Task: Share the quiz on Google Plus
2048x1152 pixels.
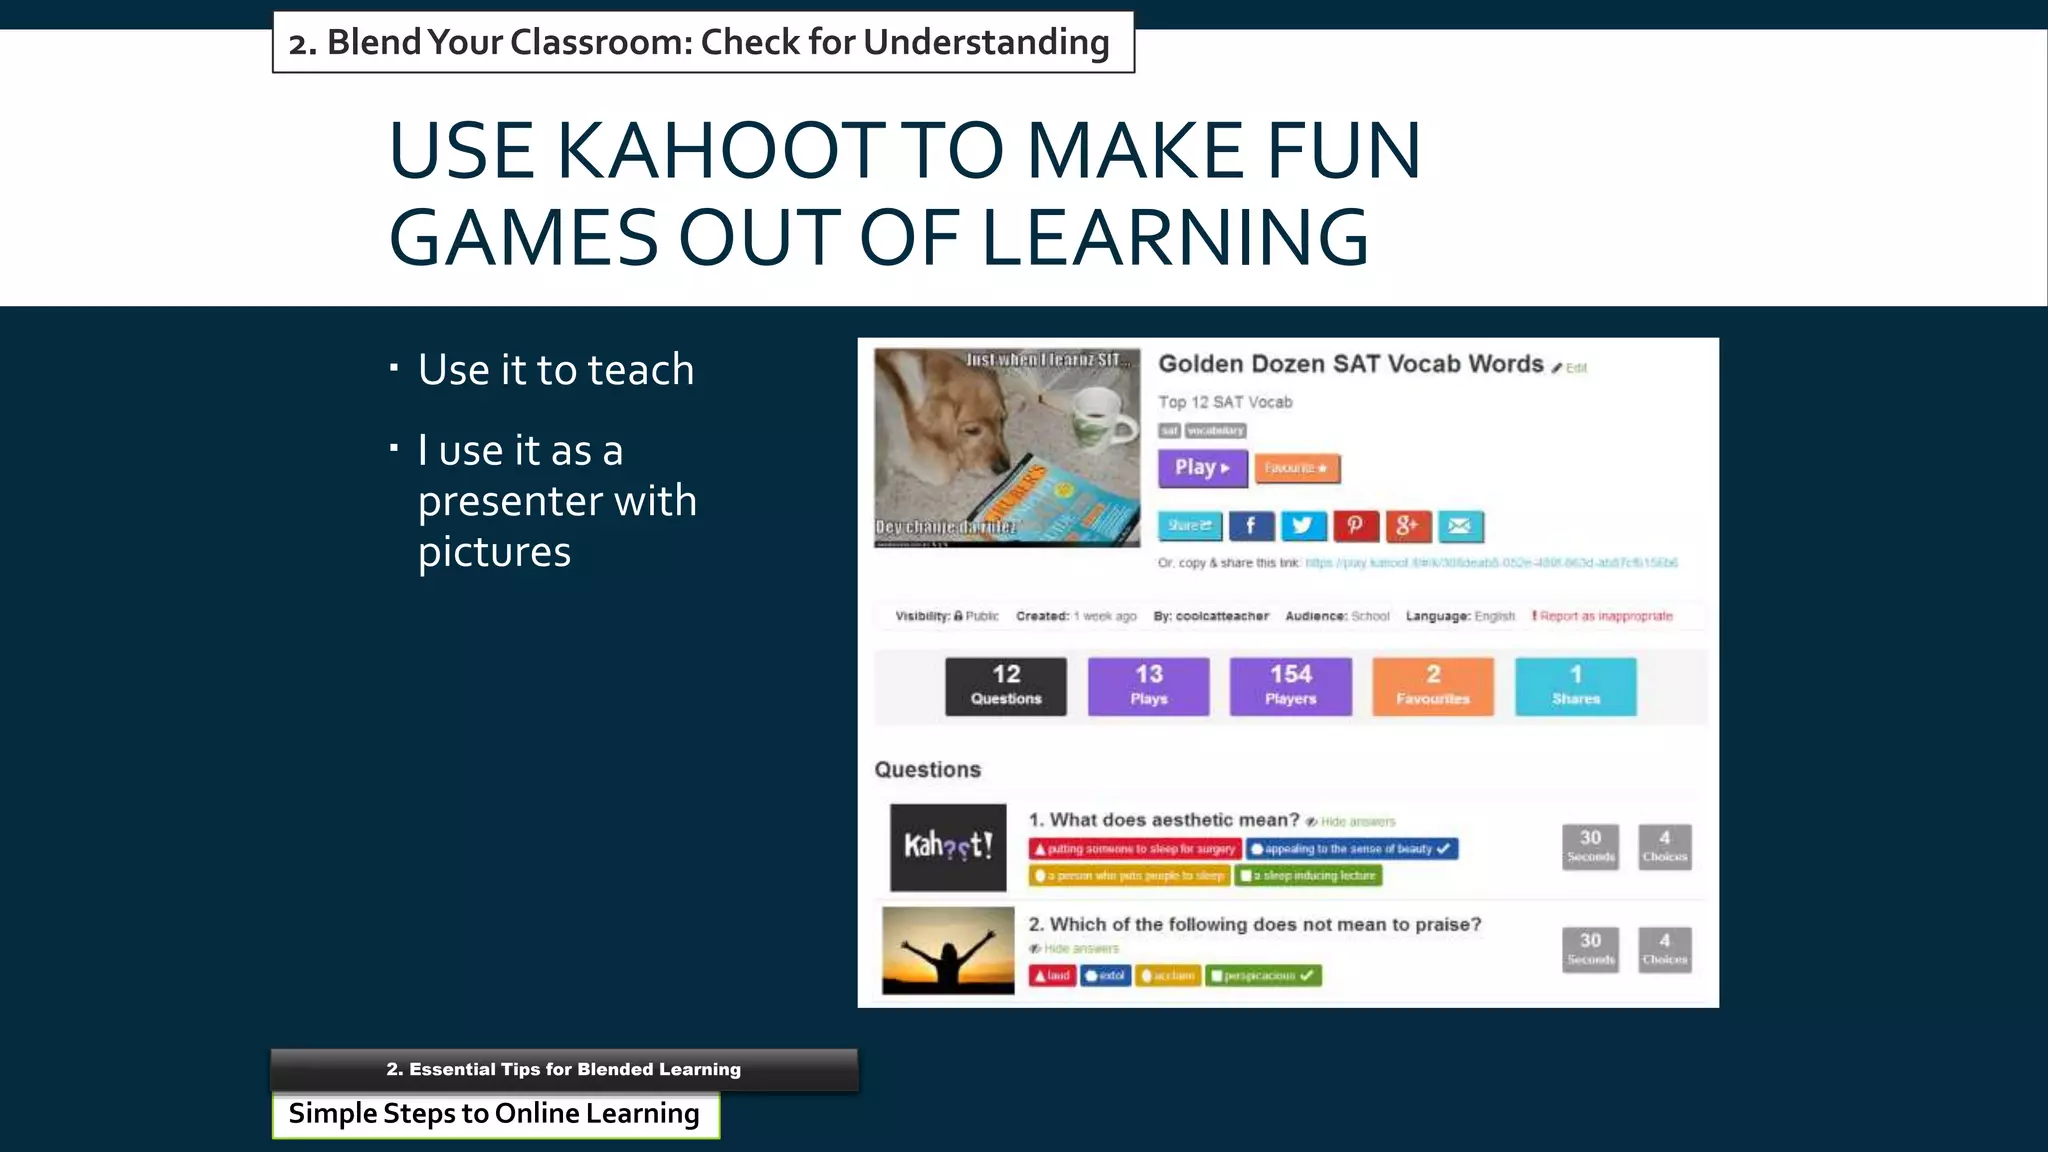Action: coord(1408,526)
